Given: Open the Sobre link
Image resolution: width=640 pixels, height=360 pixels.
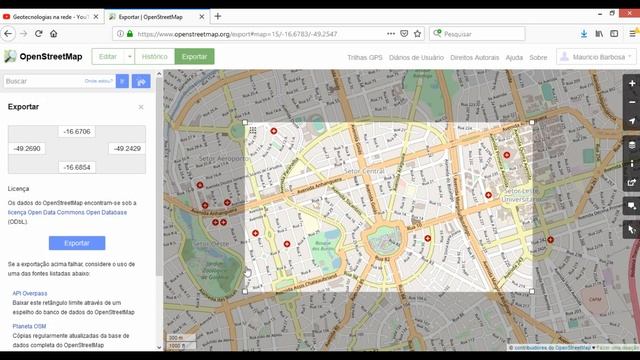Looking at the screenshot, I should point(538,58).
